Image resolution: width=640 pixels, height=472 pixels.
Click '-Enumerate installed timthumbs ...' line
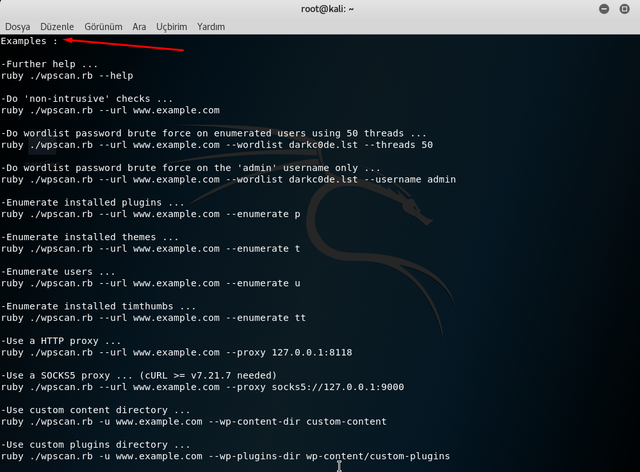click(x=98, y=306)
